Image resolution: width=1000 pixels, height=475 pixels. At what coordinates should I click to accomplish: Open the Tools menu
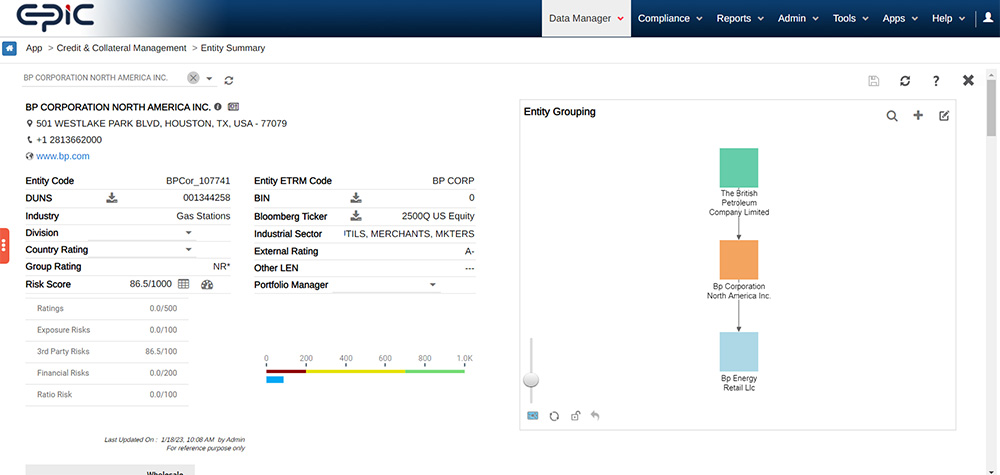[x=849, y=18]
